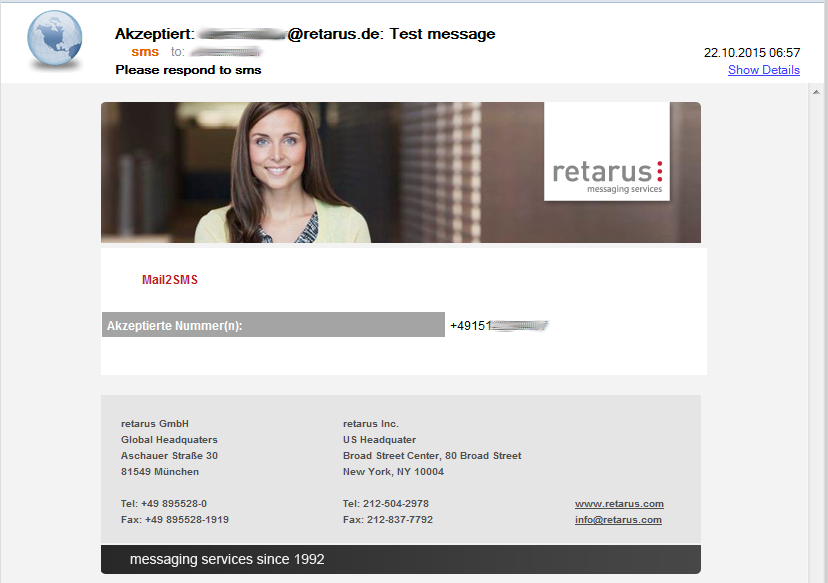Click the retarus GmbH company name
The width and height of the screenshot is (828, 583).
click(155, 424)
